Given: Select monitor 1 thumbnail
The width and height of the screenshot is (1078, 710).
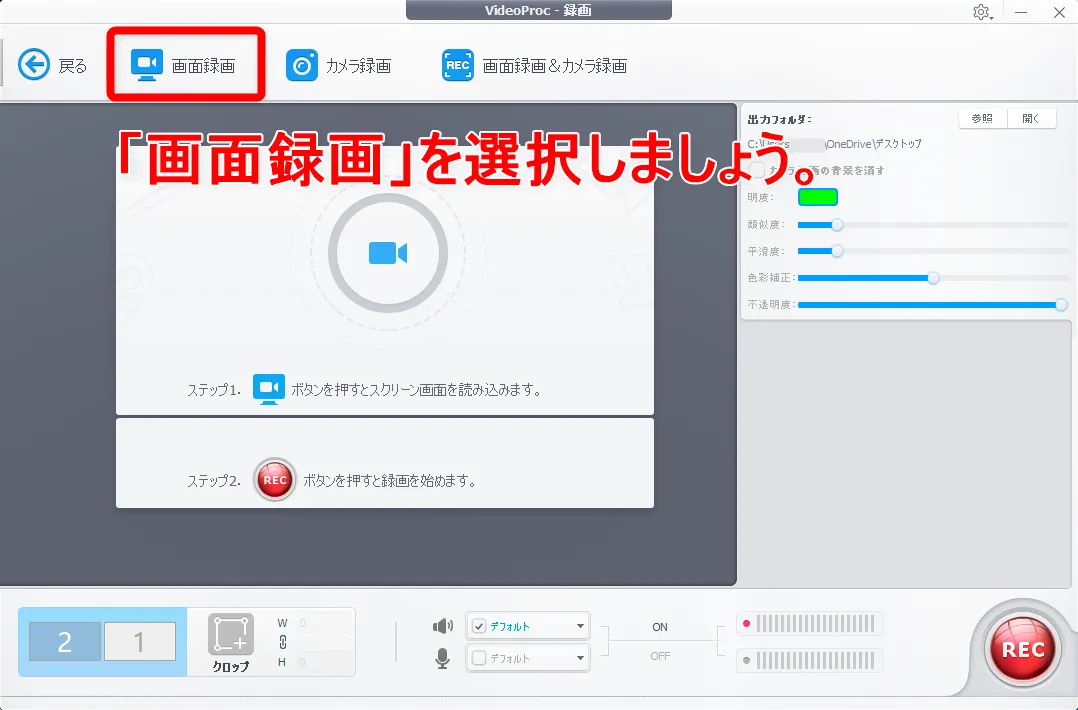Looking at the screenshot, I should (140, 641).
